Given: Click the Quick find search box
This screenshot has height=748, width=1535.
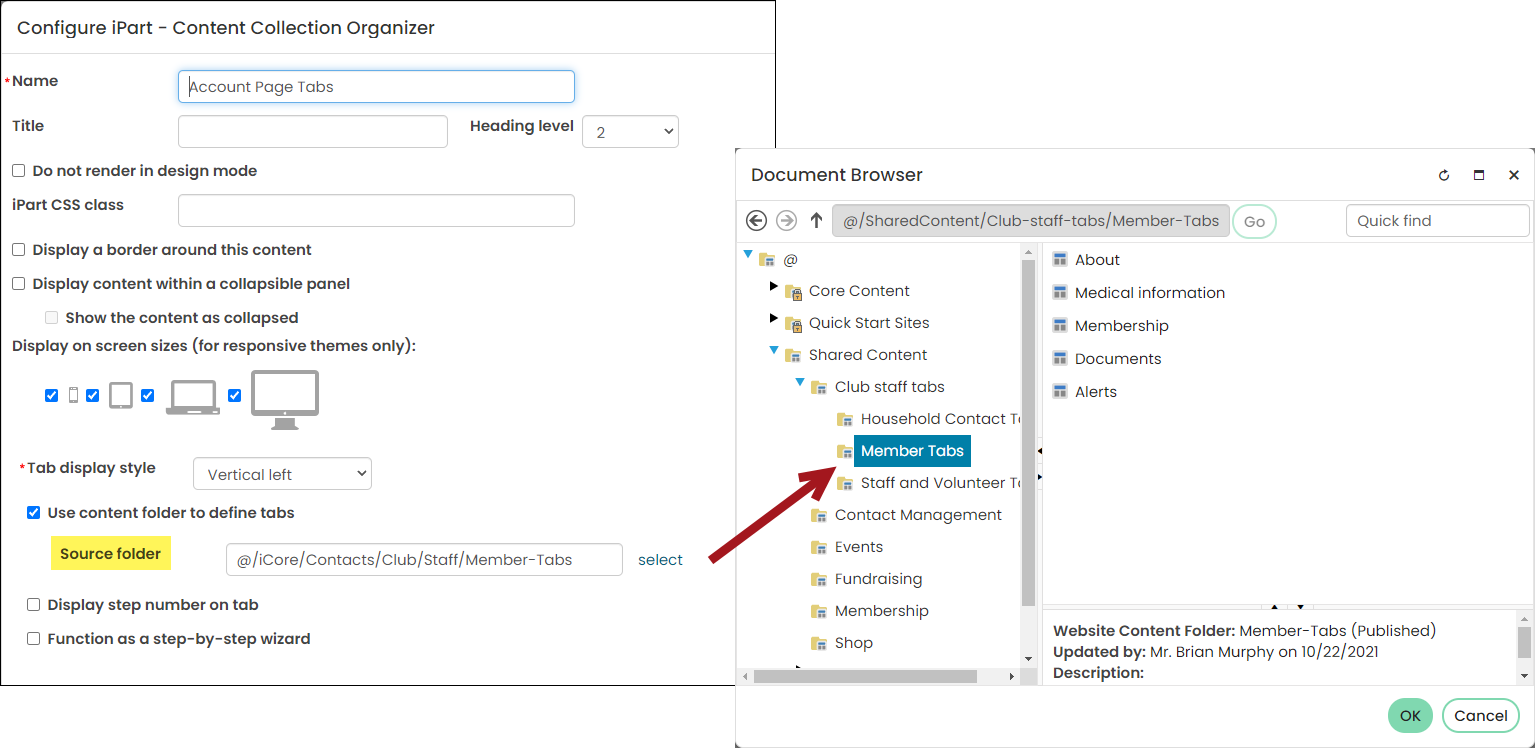Looking at the screenshot, I should pyautogui.click(x=1438, y=221).
